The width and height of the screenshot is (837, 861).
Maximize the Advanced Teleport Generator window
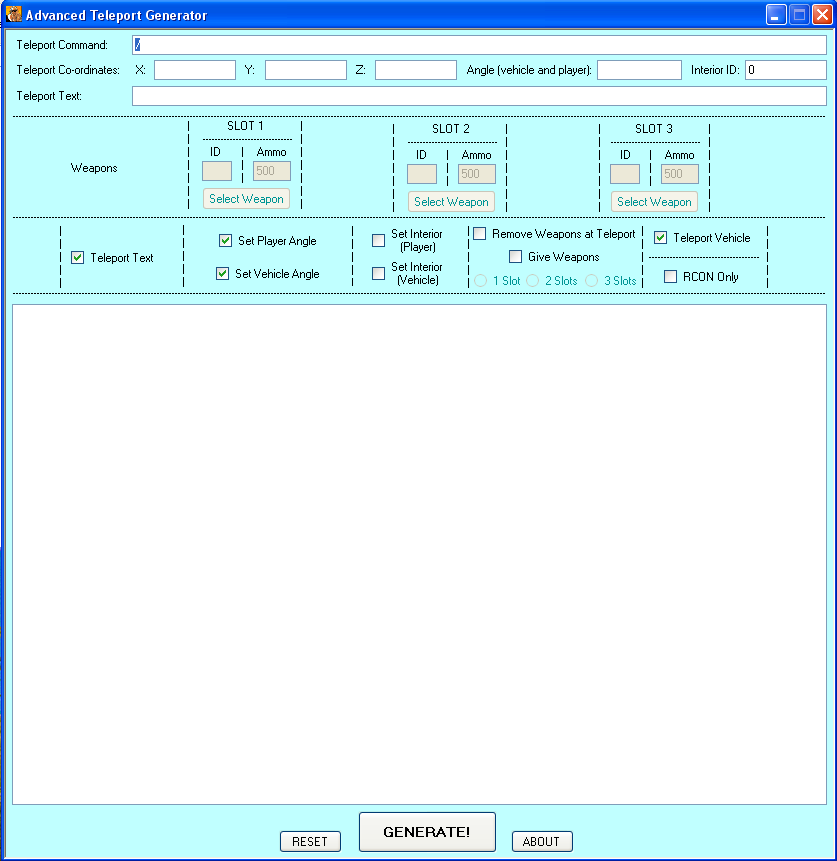pyautogui.click(x=799, y=15)
